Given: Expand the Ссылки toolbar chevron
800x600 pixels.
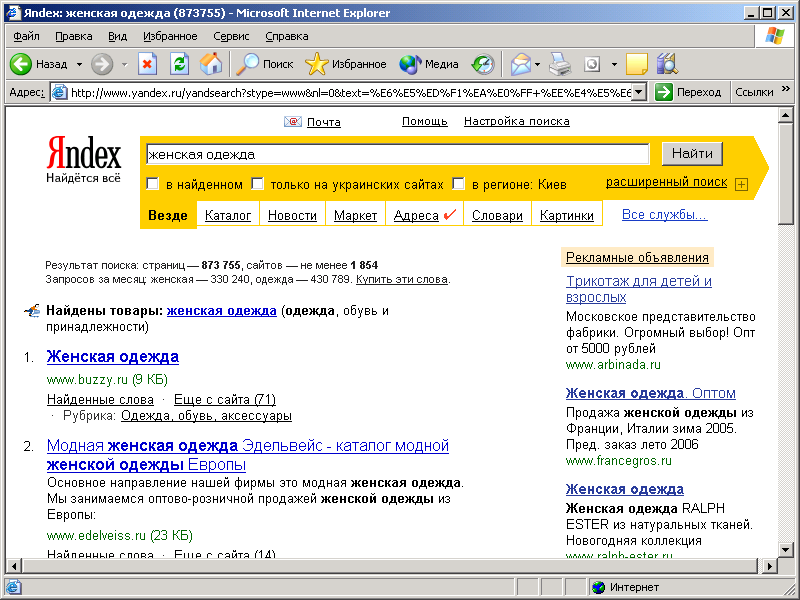Looking at the screenshot, I should [x=786, y=89].
